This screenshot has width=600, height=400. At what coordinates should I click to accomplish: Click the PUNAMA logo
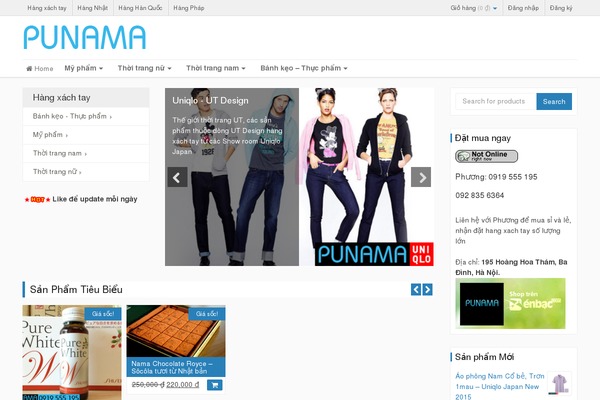[x=85, y=38]
